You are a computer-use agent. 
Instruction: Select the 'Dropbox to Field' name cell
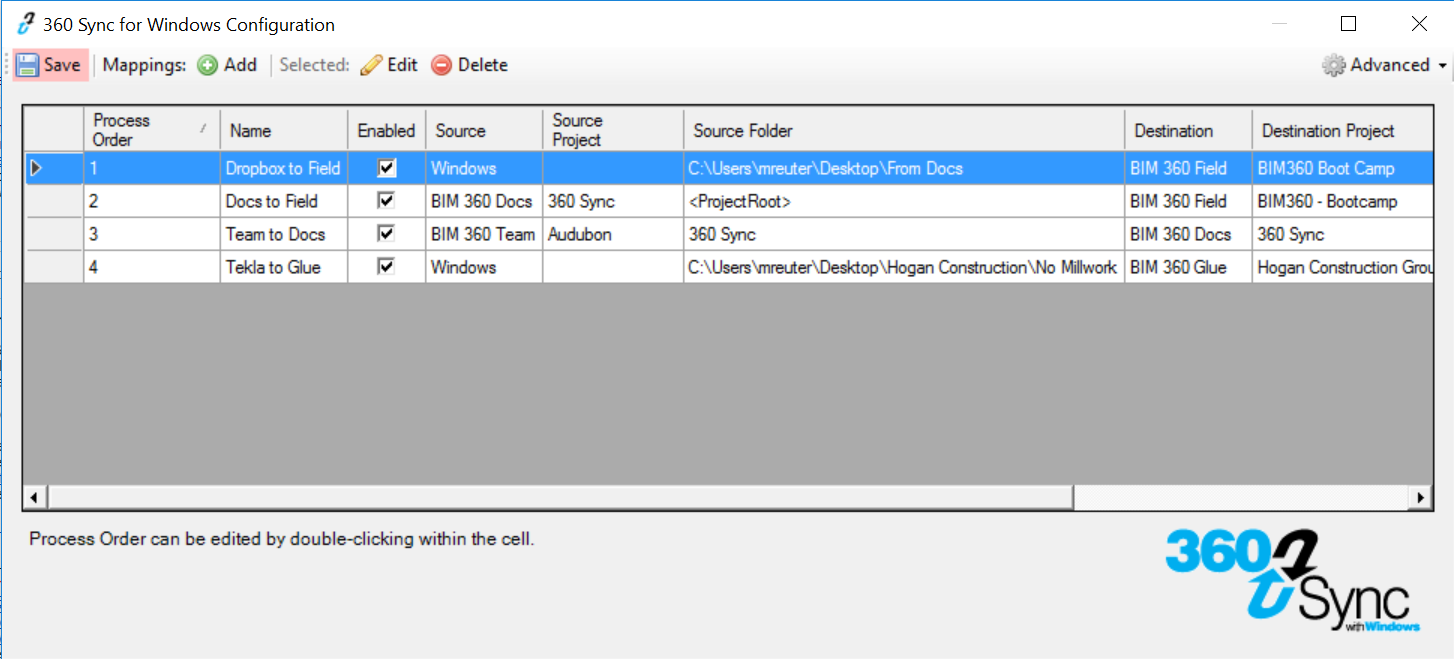(284, 168)
